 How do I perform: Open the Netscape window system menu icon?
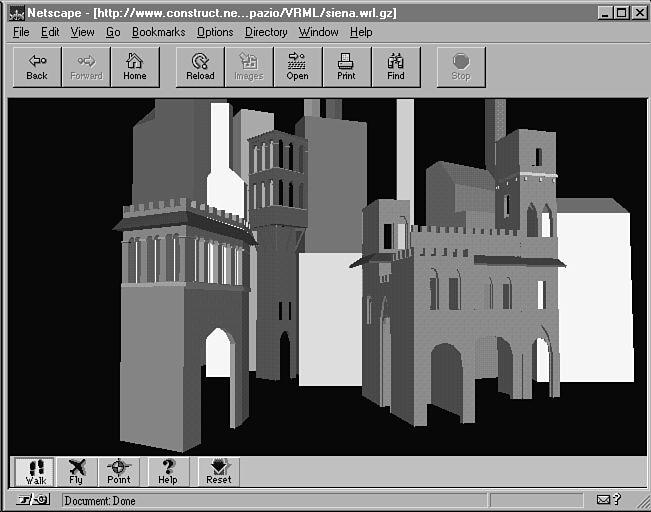coord(15,12)
